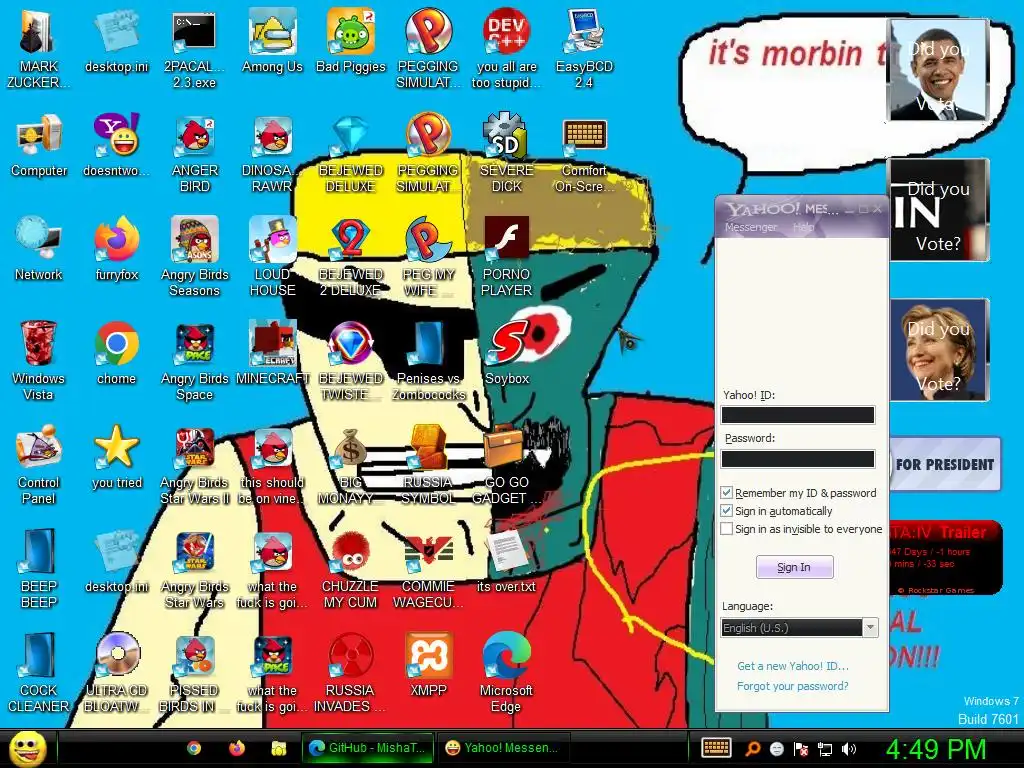Open the its over.txt file
This screenshot has height=768, width=1024.
pyautogui.click(x=507, y=562)
